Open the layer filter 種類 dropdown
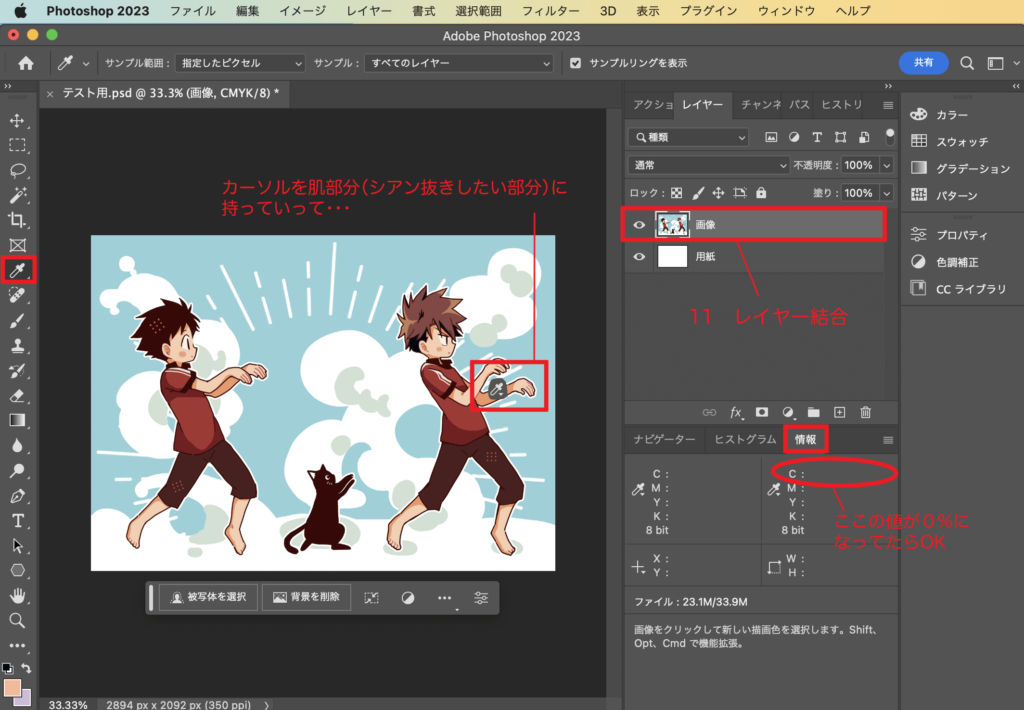1024x710 pixels. tap(689, 137)
